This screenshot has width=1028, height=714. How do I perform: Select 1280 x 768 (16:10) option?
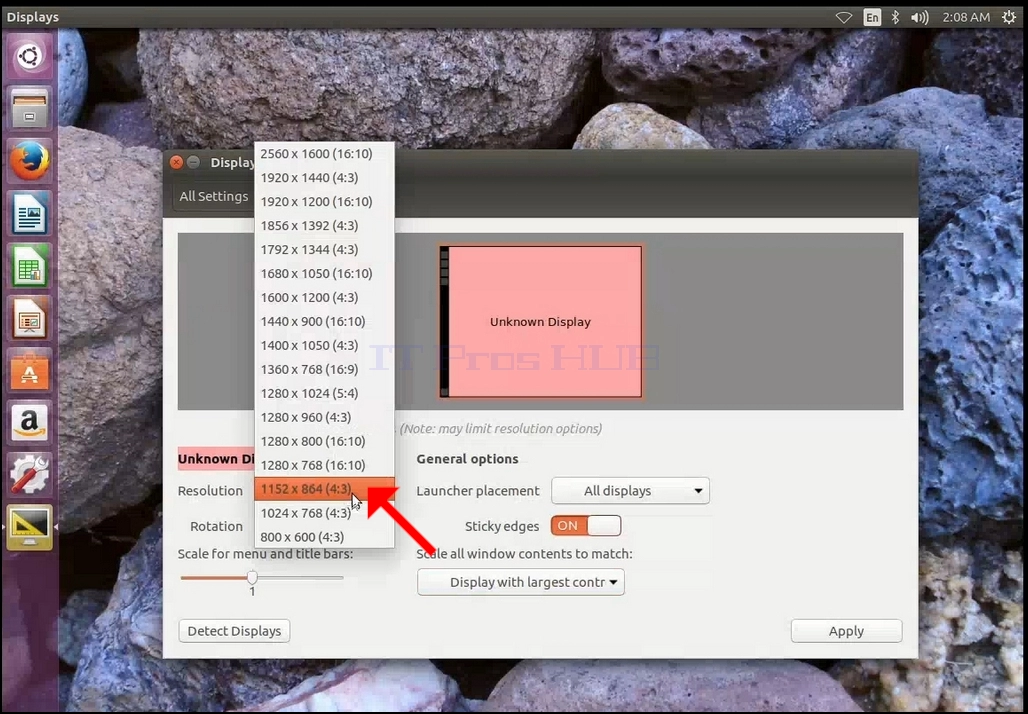point(325,465)
